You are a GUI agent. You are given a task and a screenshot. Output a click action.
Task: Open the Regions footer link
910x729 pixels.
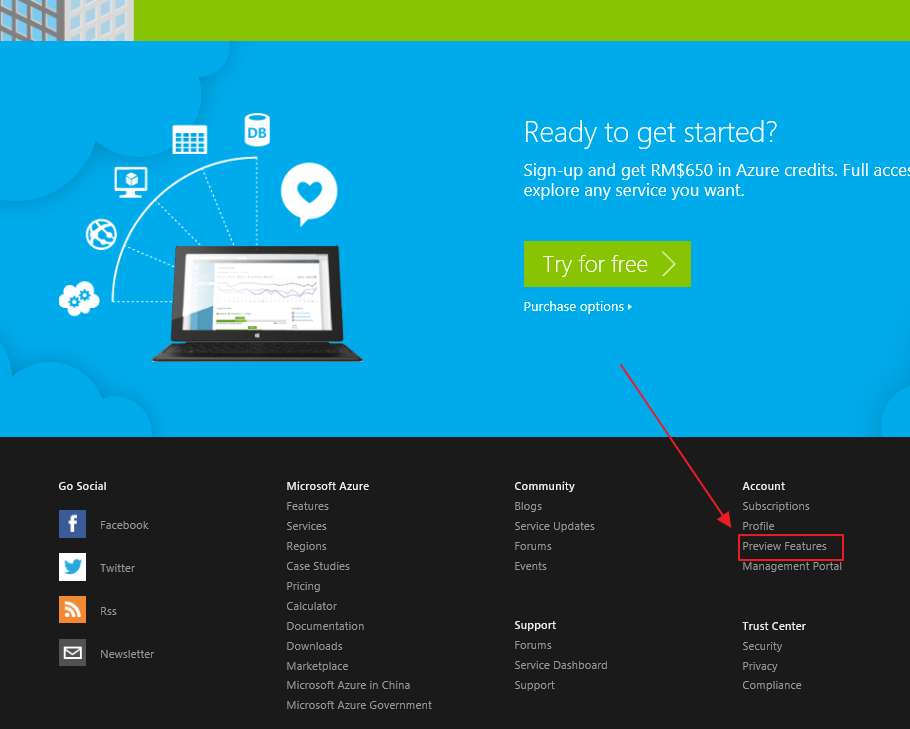pos(306,546)
